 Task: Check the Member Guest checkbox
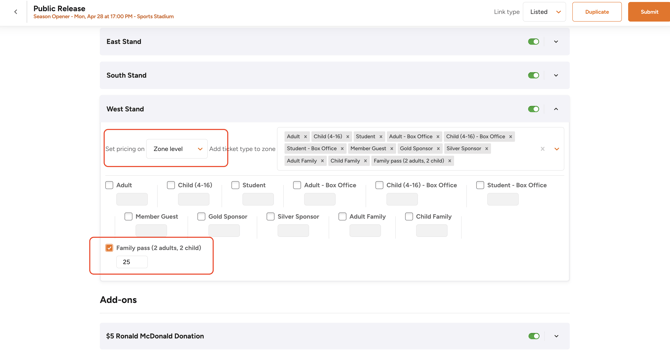click(129, 217)
